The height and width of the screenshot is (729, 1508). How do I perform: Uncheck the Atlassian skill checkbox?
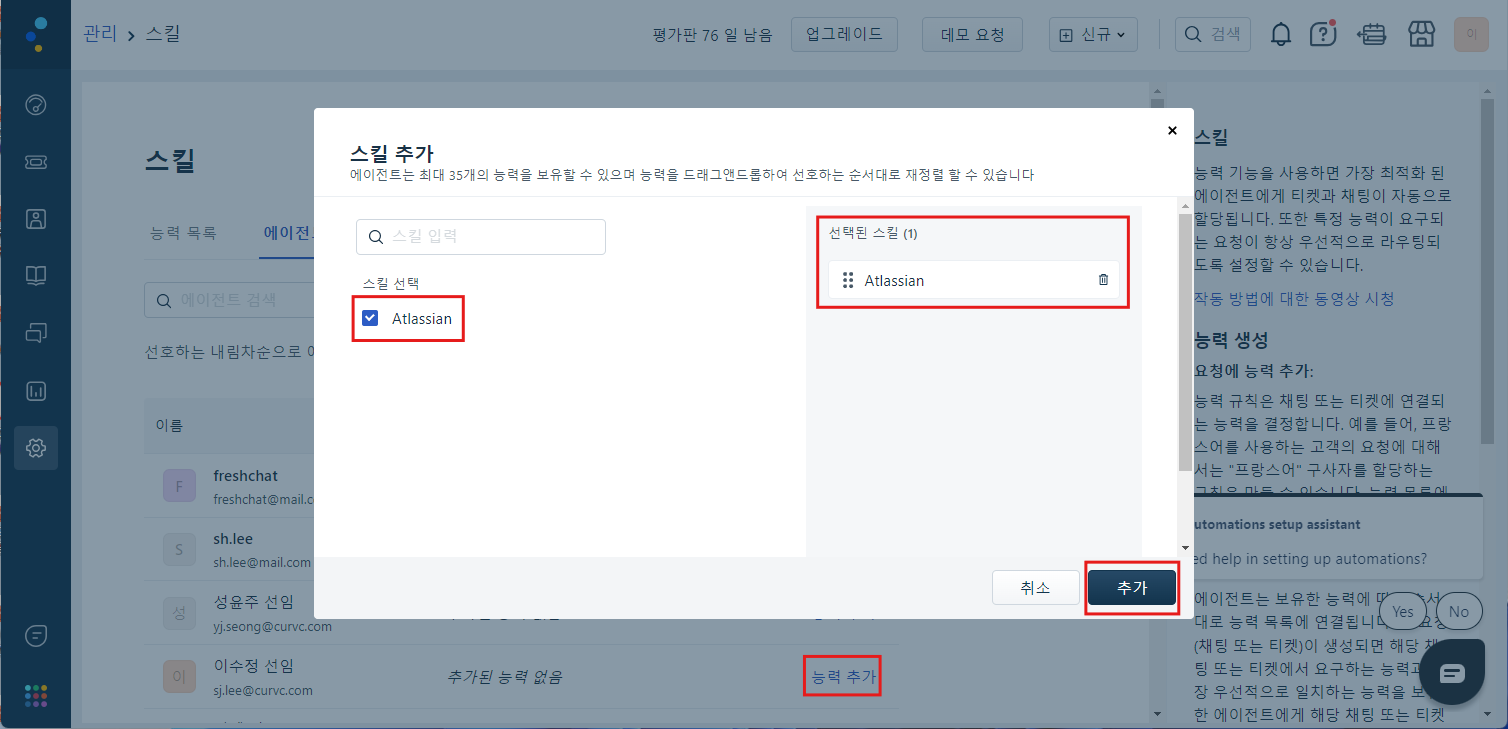click(370, 318)
